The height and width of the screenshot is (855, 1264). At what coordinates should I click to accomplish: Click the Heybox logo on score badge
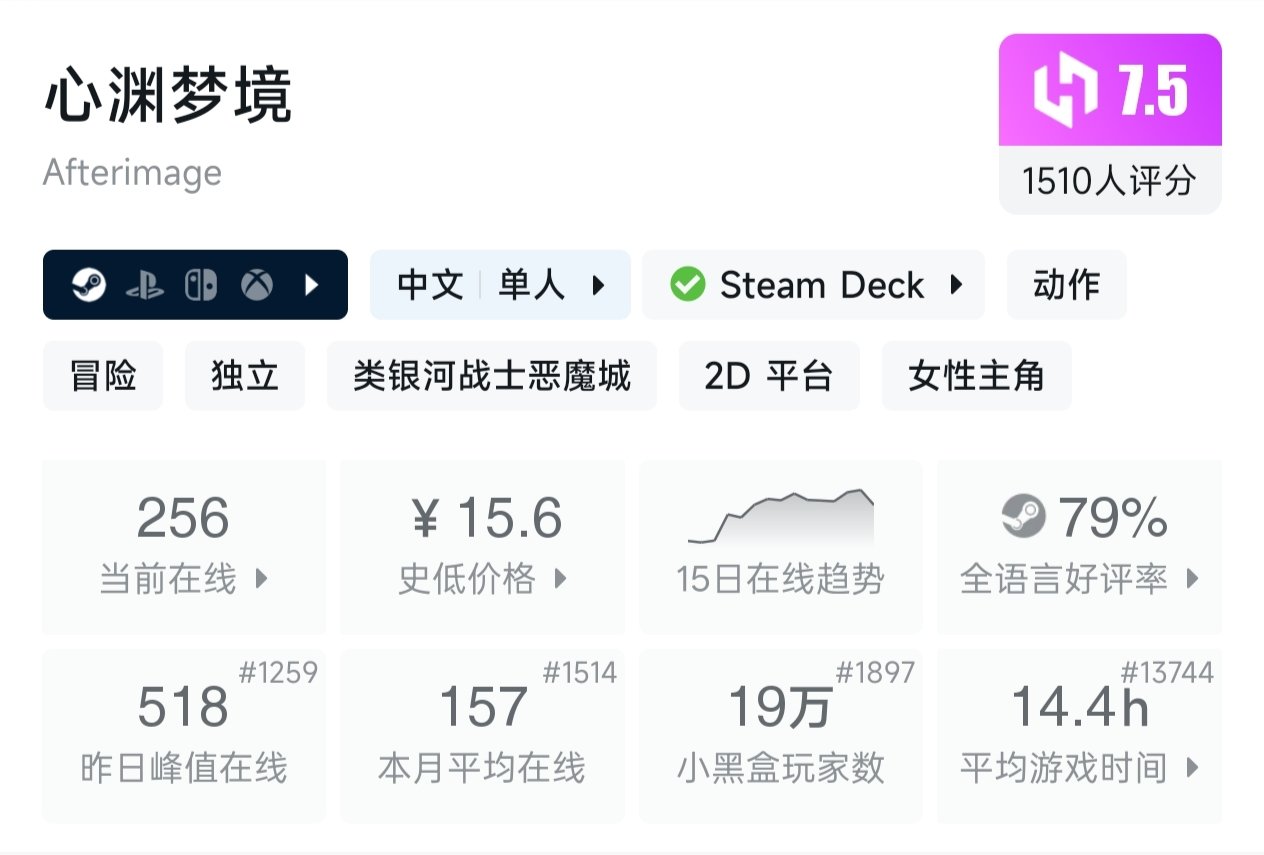click(x=1065, y=92)
